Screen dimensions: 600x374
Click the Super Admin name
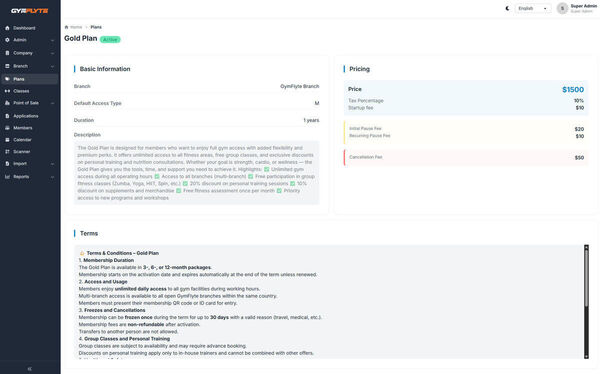coord(584,6)
